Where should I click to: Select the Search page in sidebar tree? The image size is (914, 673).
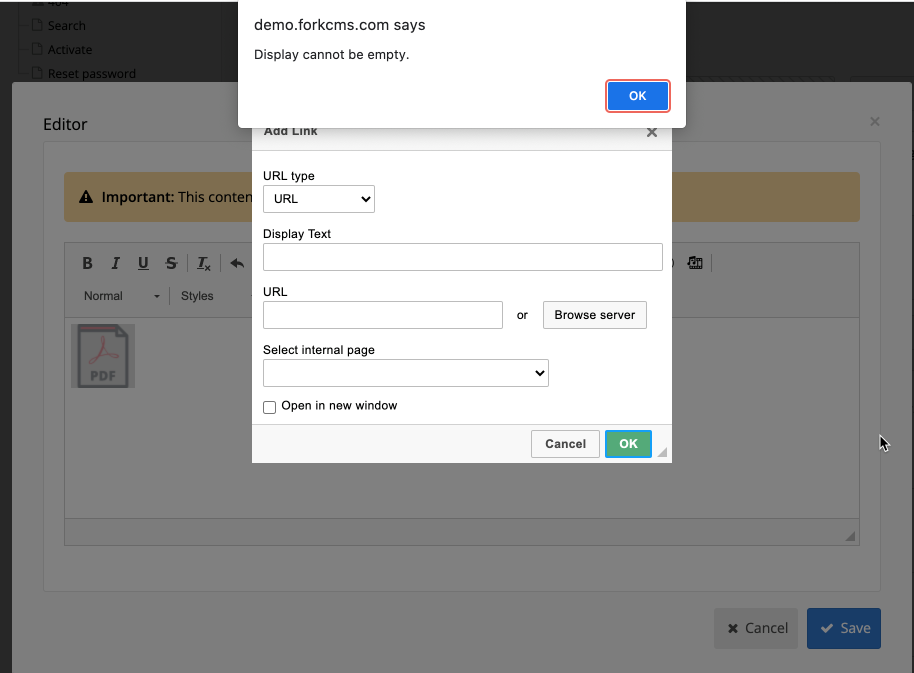66,25
